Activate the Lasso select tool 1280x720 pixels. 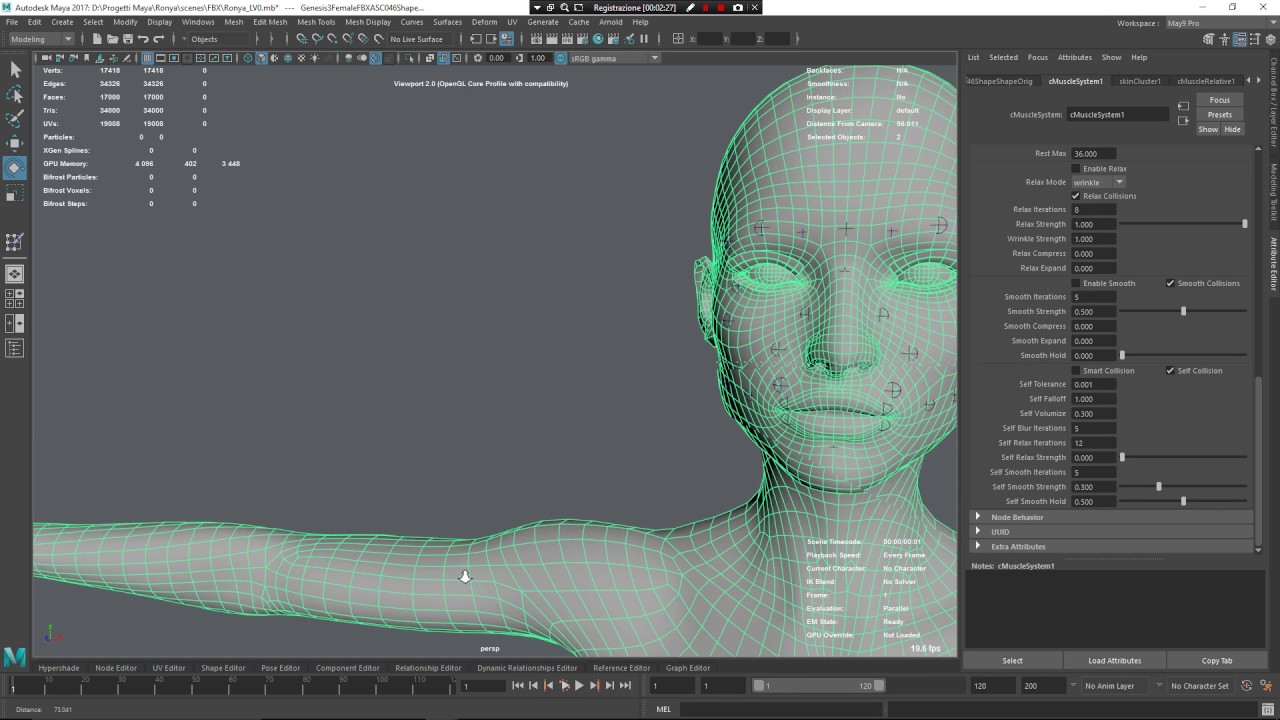tap(15, 94)
